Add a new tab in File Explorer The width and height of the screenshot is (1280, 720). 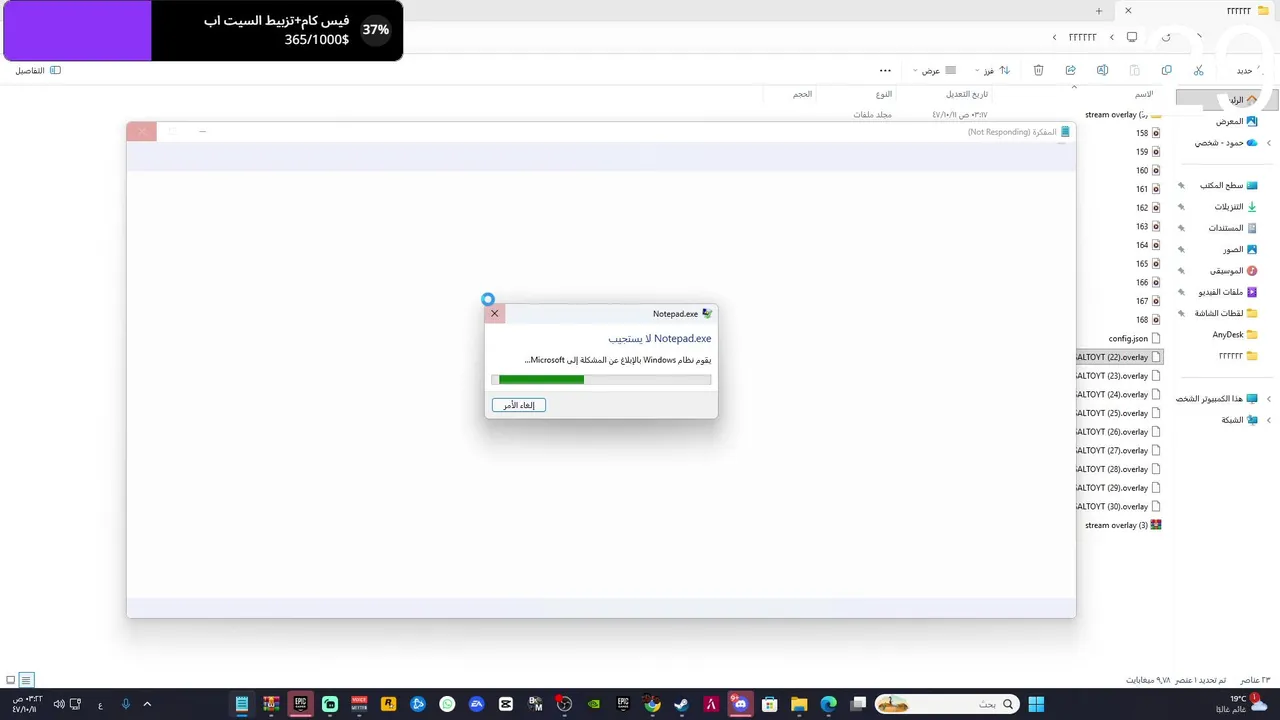[1099, 11]
